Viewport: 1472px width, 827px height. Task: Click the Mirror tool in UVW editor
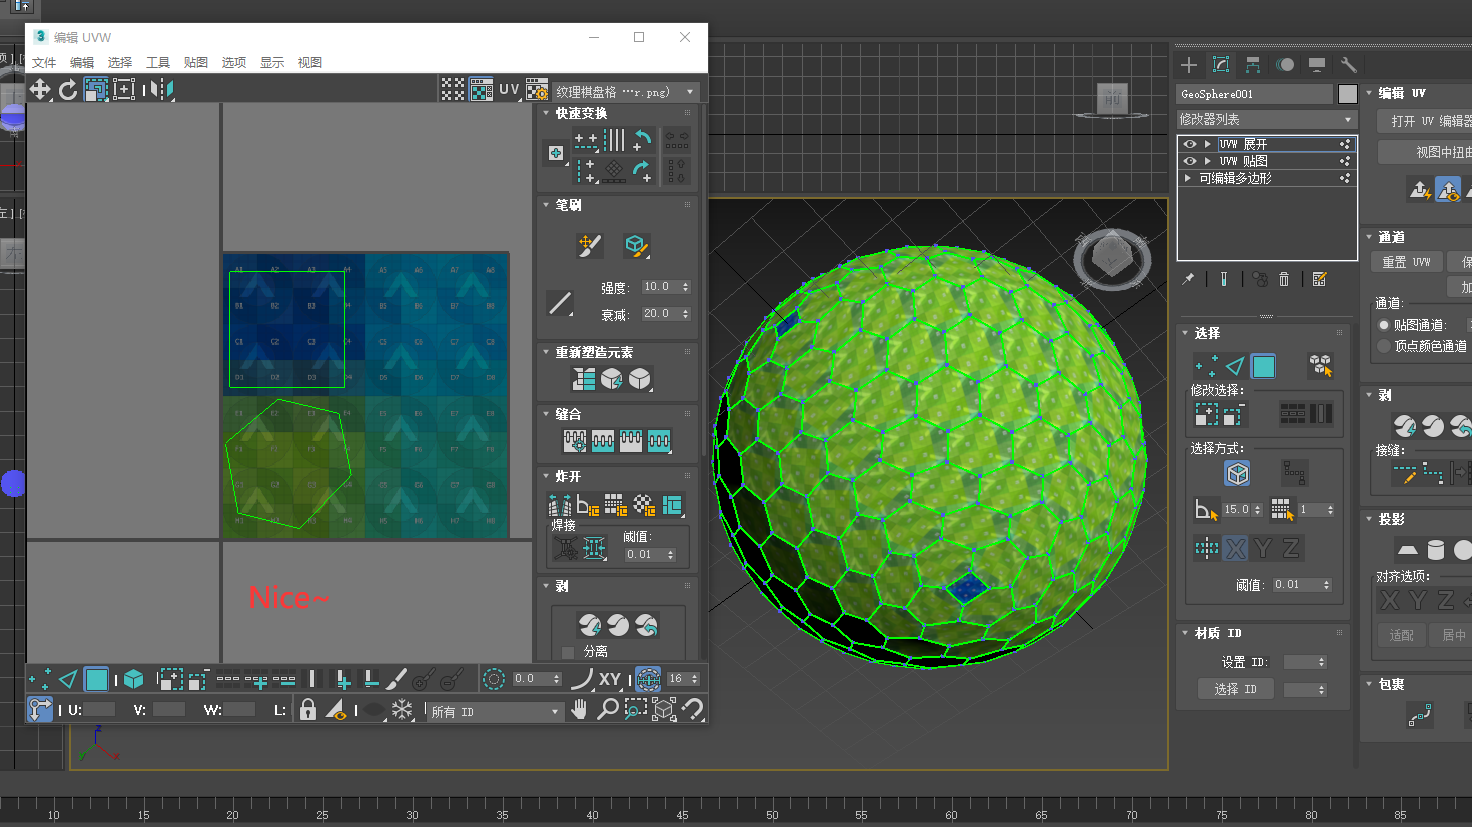coord(160,90)
